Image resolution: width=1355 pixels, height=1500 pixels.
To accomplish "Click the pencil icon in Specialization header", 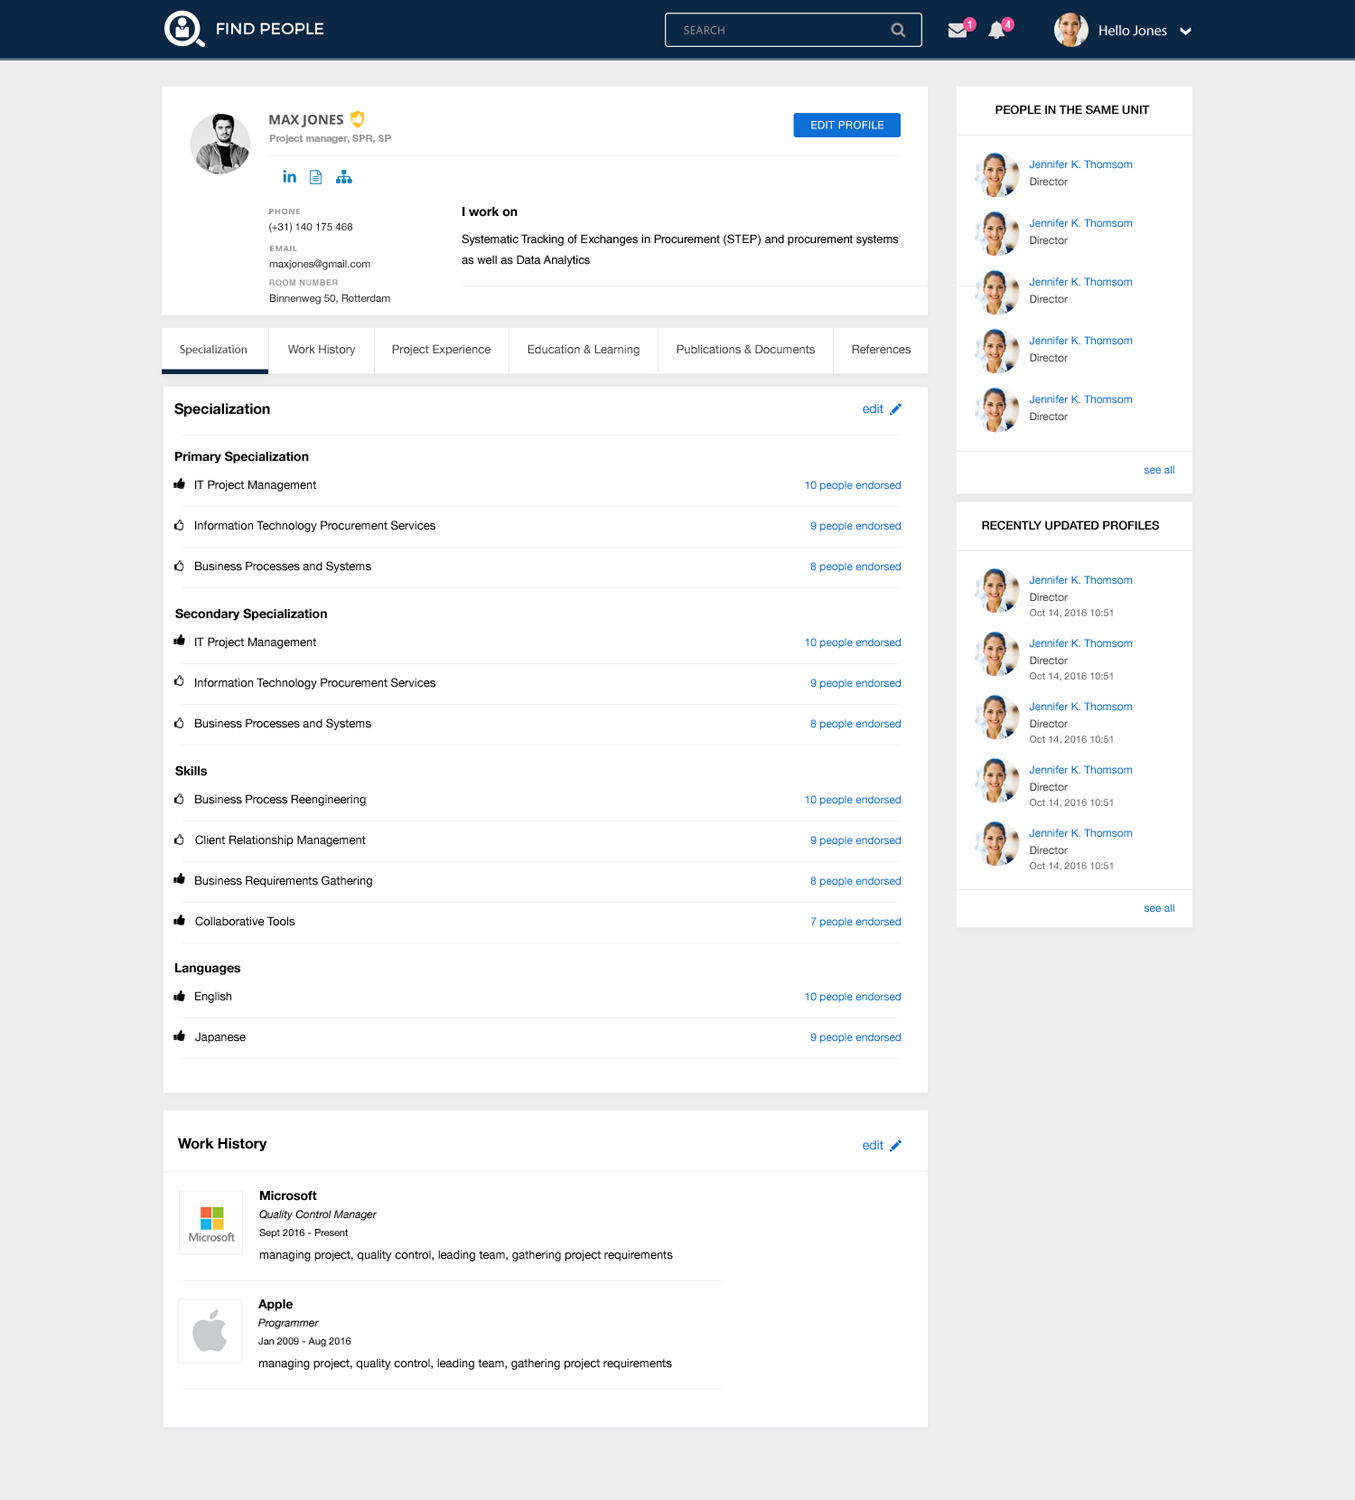I will [896, 409].
